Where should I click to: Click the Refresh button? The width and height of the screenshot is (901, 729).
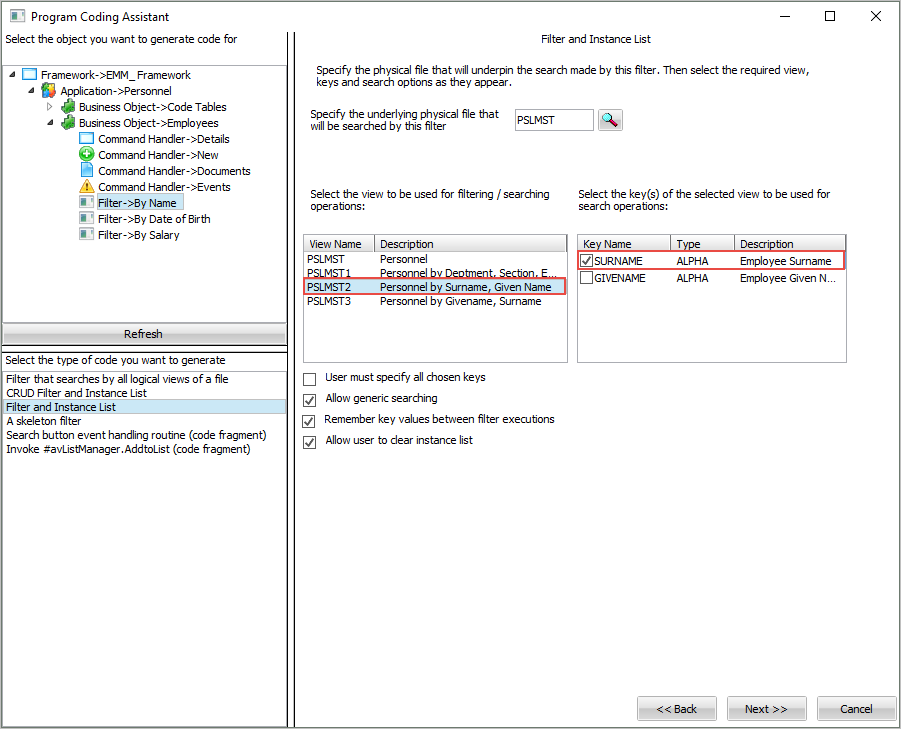144,334
